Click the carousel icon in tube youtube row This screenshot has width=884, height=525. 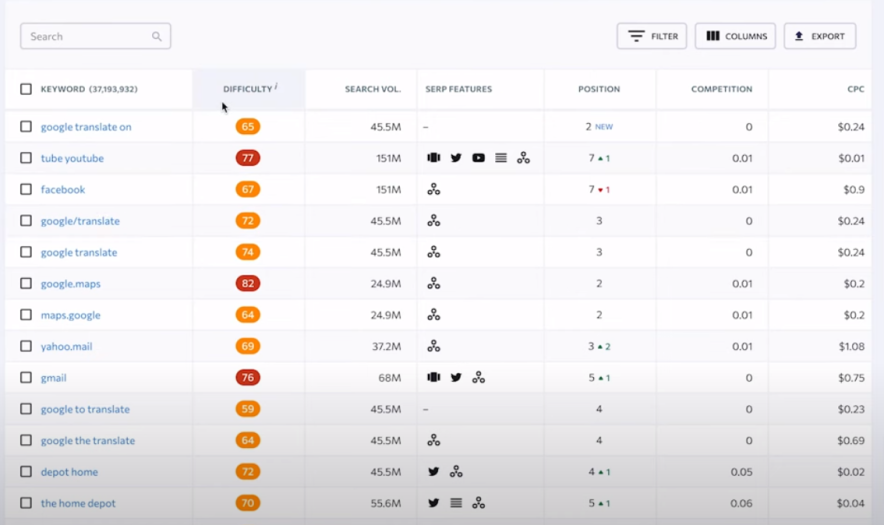[434, 158]
